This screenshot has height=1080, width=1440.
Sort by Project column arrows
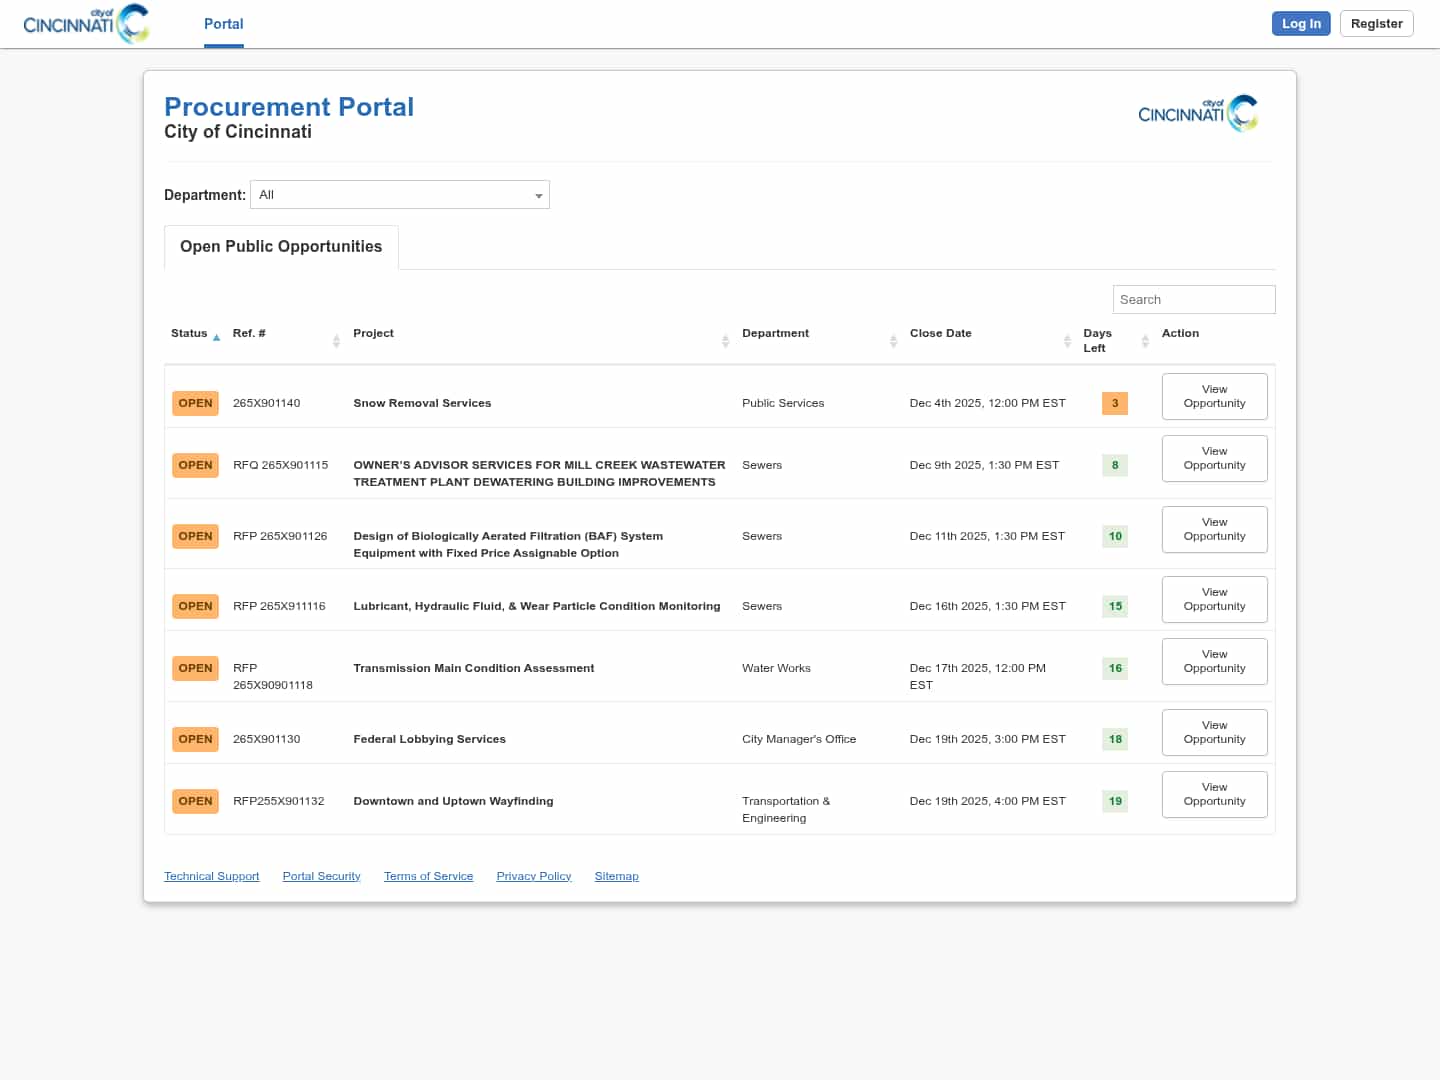(x=725, y=341)
